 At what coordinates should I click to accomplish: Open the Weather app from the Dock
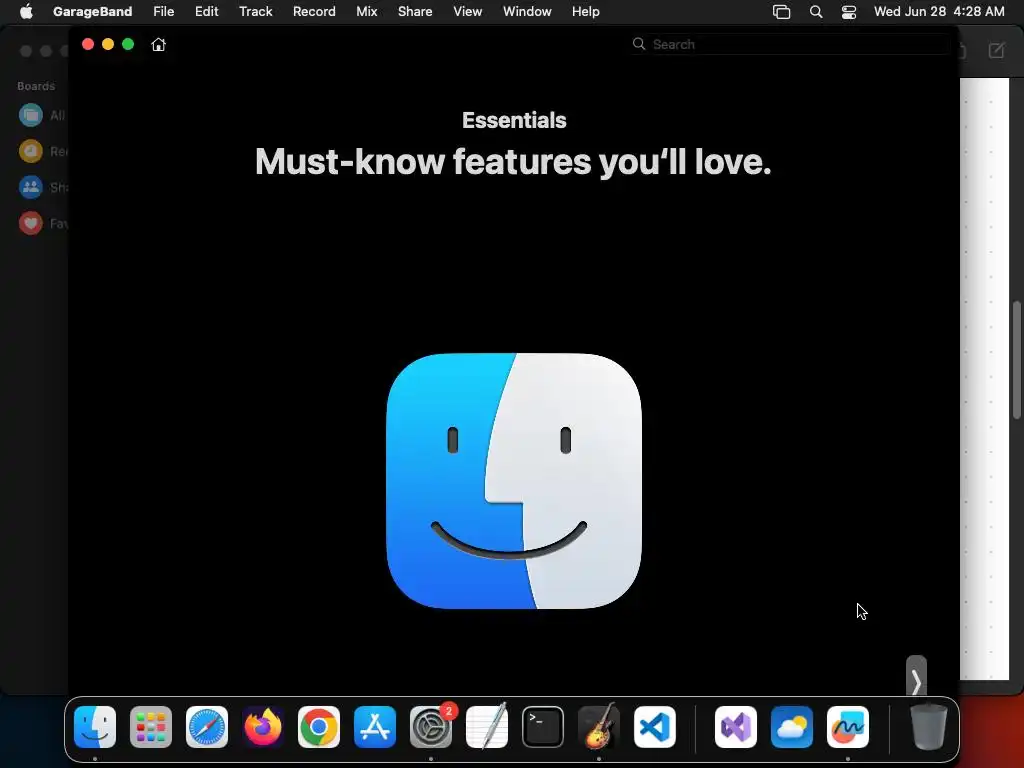(792, 727)
